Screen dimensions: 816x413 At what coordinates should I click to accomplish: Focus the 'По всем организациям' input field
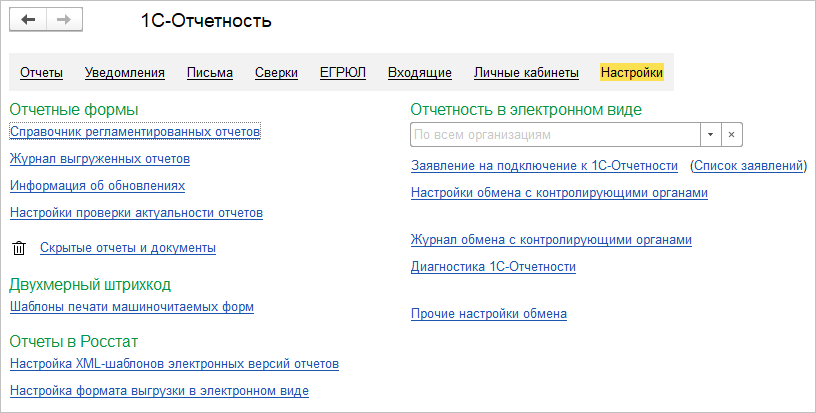pos(555,135)
